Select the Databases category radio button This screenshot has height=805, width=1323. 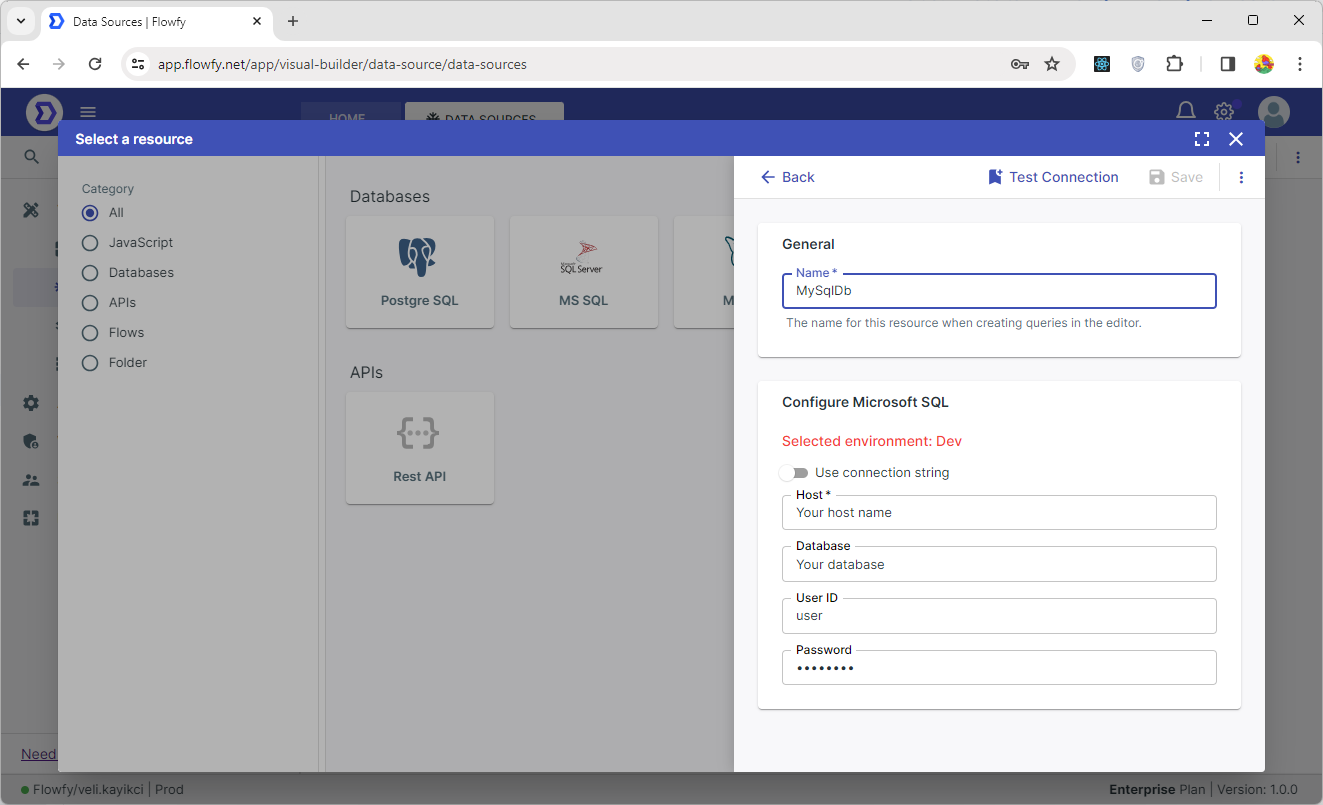pyautogui.click(x=90, y=273)
